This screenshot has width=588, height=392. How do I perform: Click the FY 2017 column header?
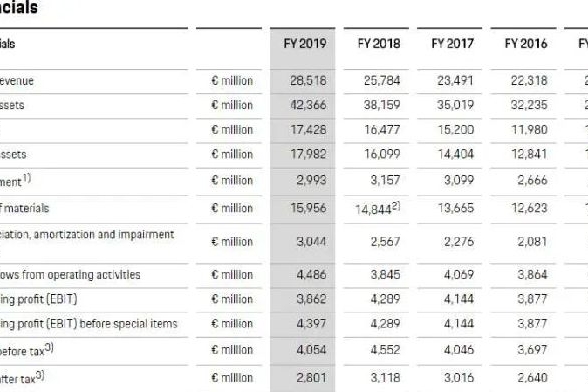(x=452, y=44)
